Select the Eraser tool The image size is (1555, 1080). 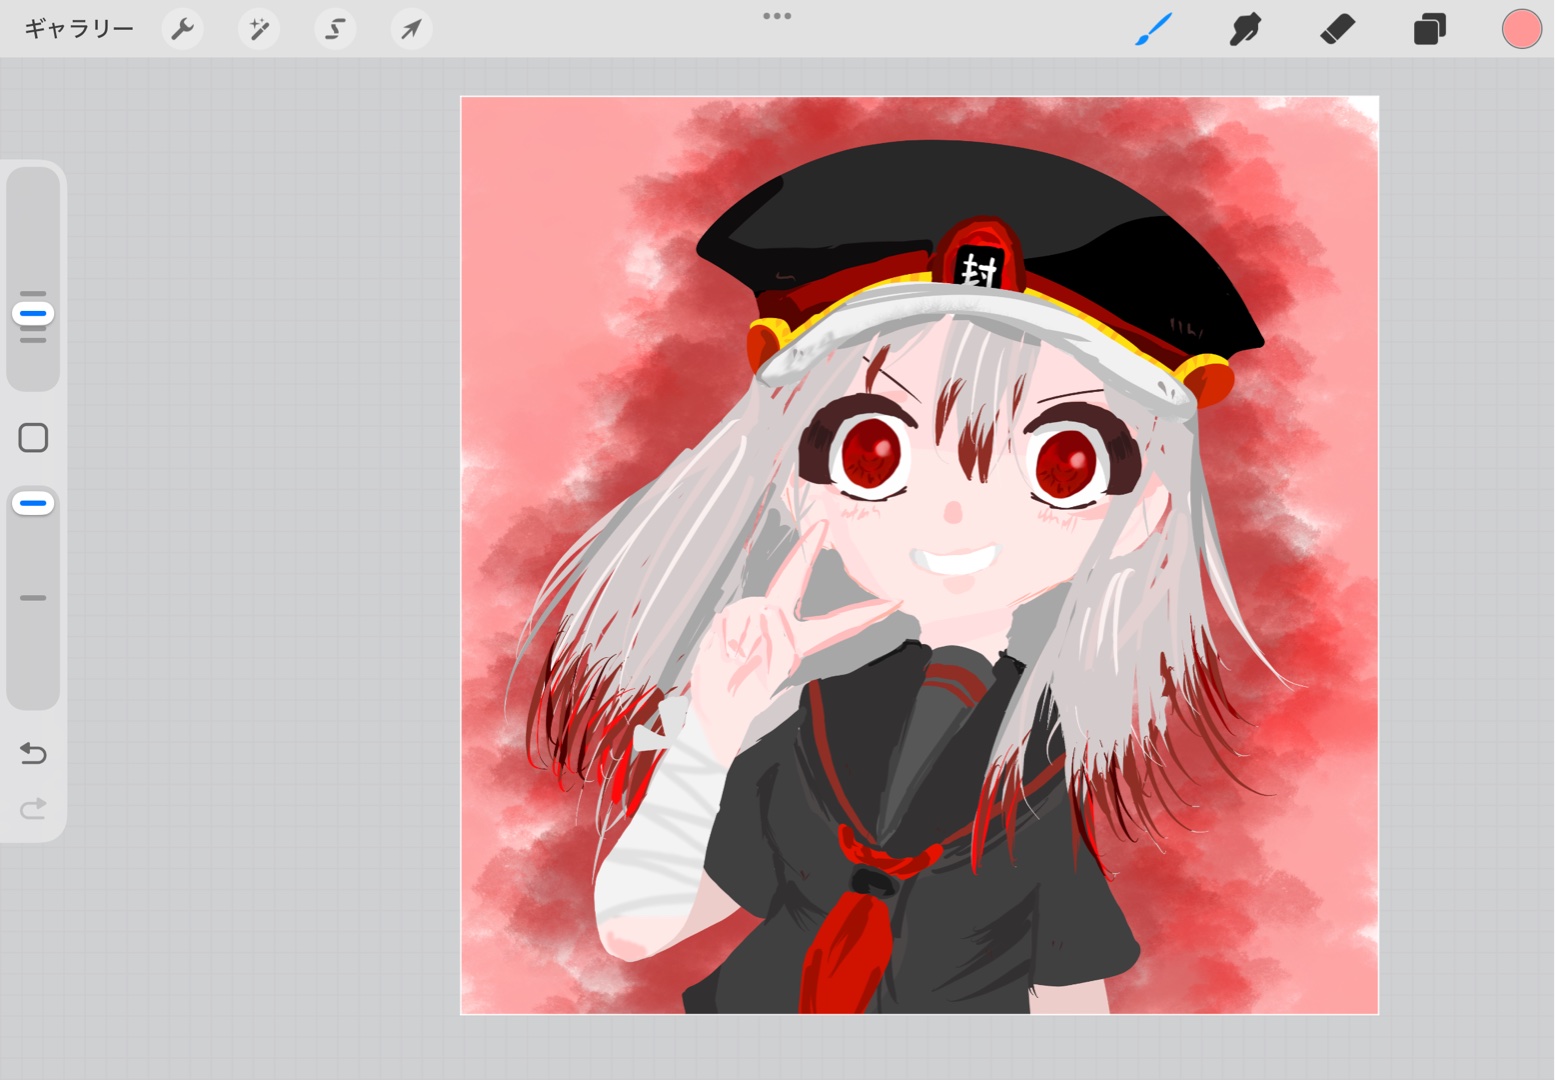tap(1337, 29)
